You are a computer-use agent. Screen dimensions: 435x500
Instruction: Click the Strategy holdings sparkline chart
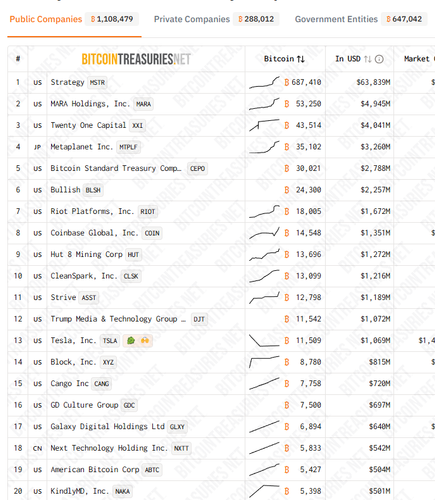pos(264,82)
